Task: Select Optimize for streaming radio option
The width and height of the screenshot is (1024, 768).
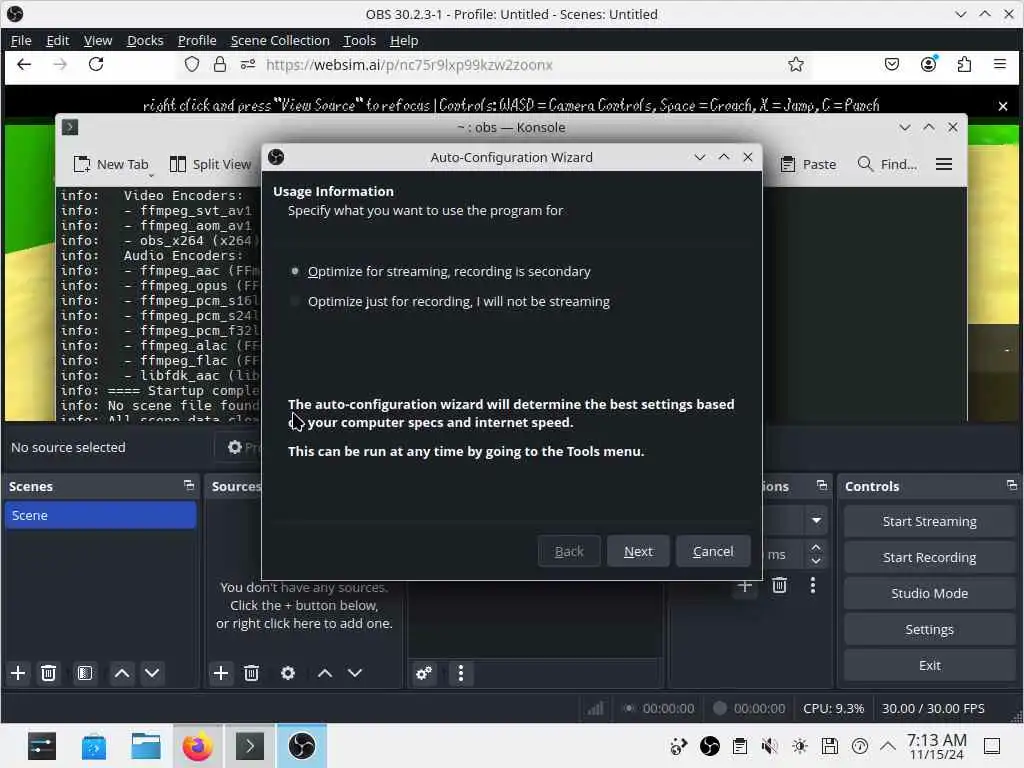Action: tap(441, 271)
